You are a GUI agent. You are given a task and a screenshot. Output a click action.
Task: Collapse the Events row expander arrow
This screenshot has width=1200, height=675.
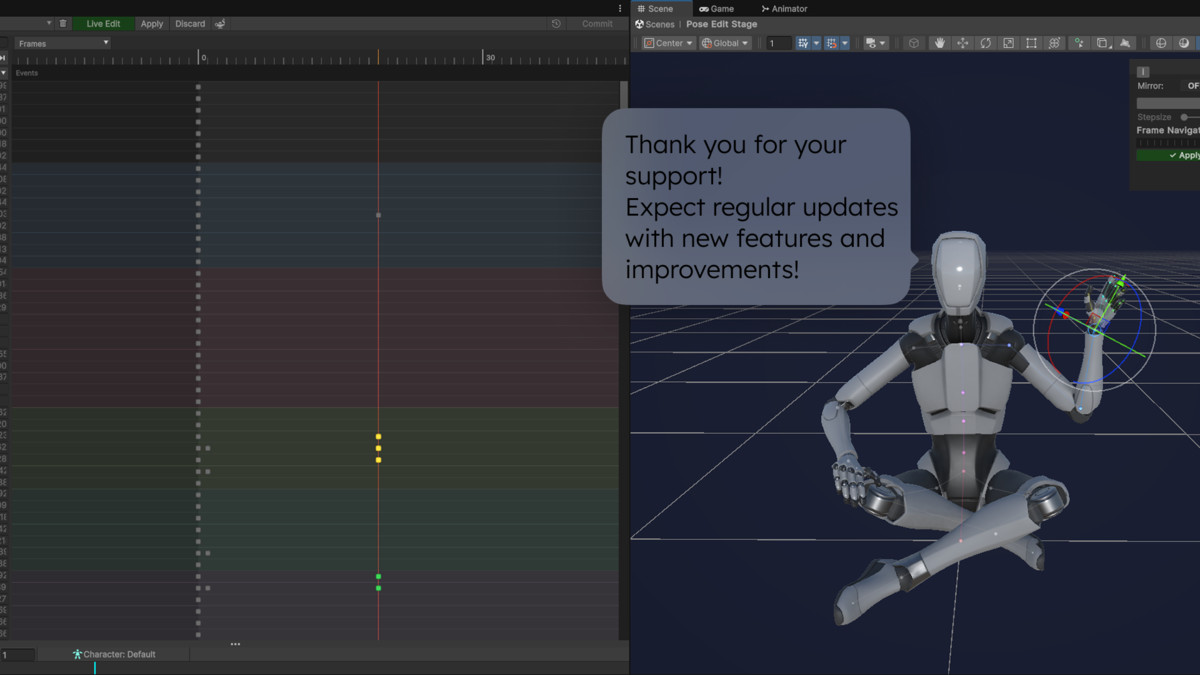pos(4,73)
